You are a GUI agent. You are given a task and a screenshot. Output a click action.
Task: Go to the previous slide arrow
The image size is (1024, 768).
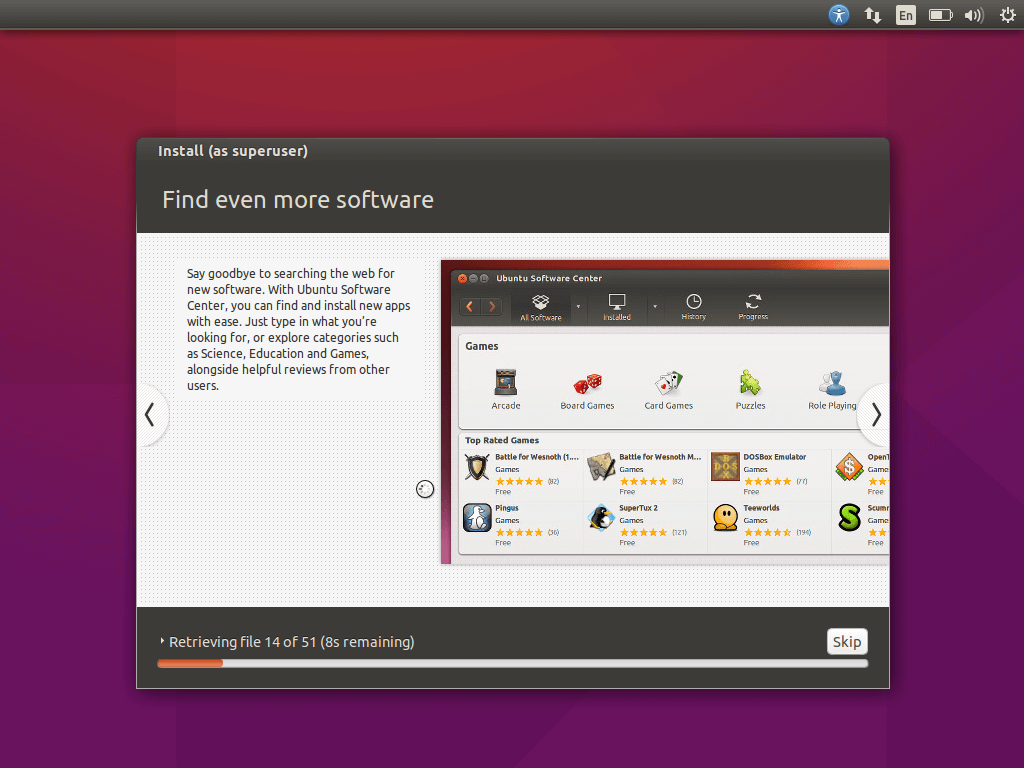coord(150,414)
